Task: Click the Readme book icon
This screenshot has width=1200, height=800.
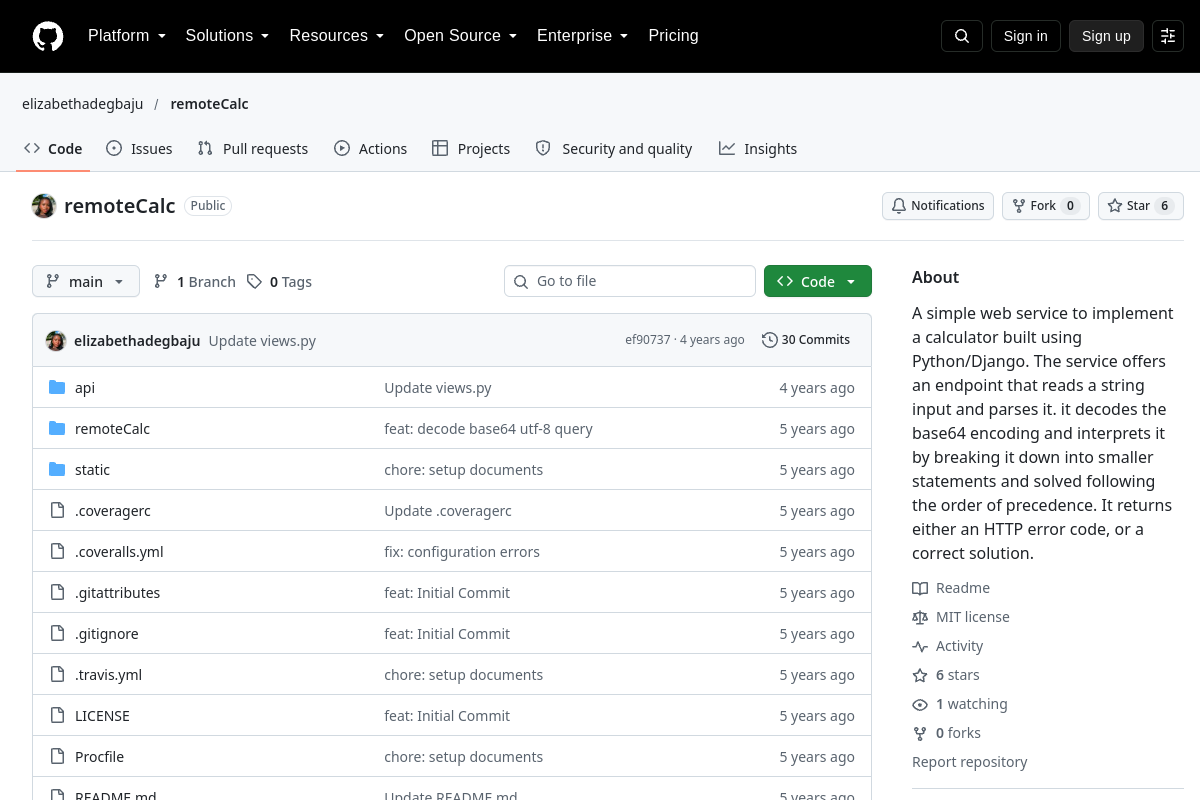Action: click(920, 588)
